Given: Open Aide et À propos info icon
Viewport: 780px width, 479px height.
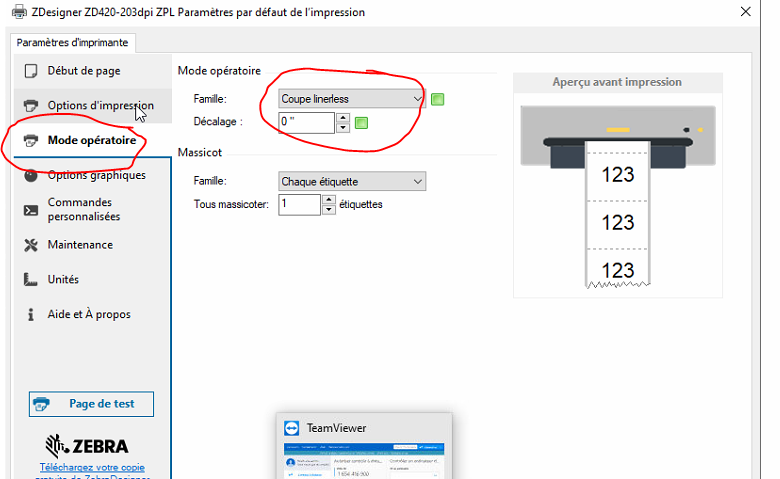Looking at the screenshot, I should pyautogui.click(x=30, y=315).
